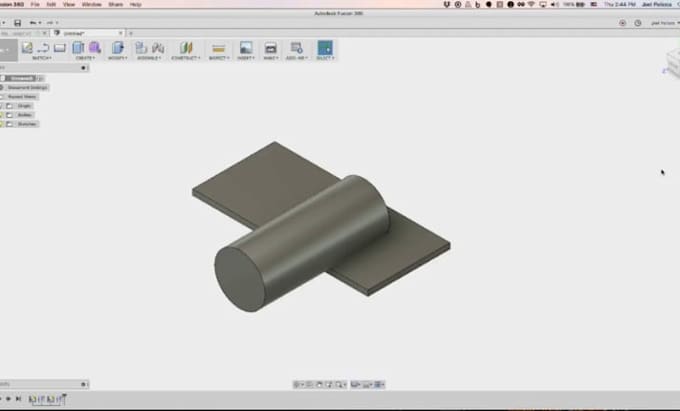Click the Wi-Fi icon in macOS menu bar
680x411 pixels.
531,4
